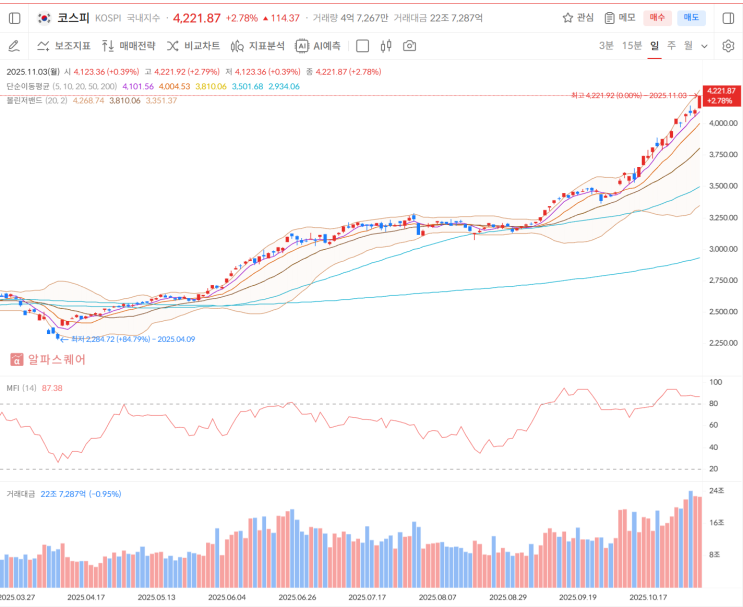Viewport: 743px width, 607px height.
Task: Open the 메모 memo note
Action: click(620, 18)
